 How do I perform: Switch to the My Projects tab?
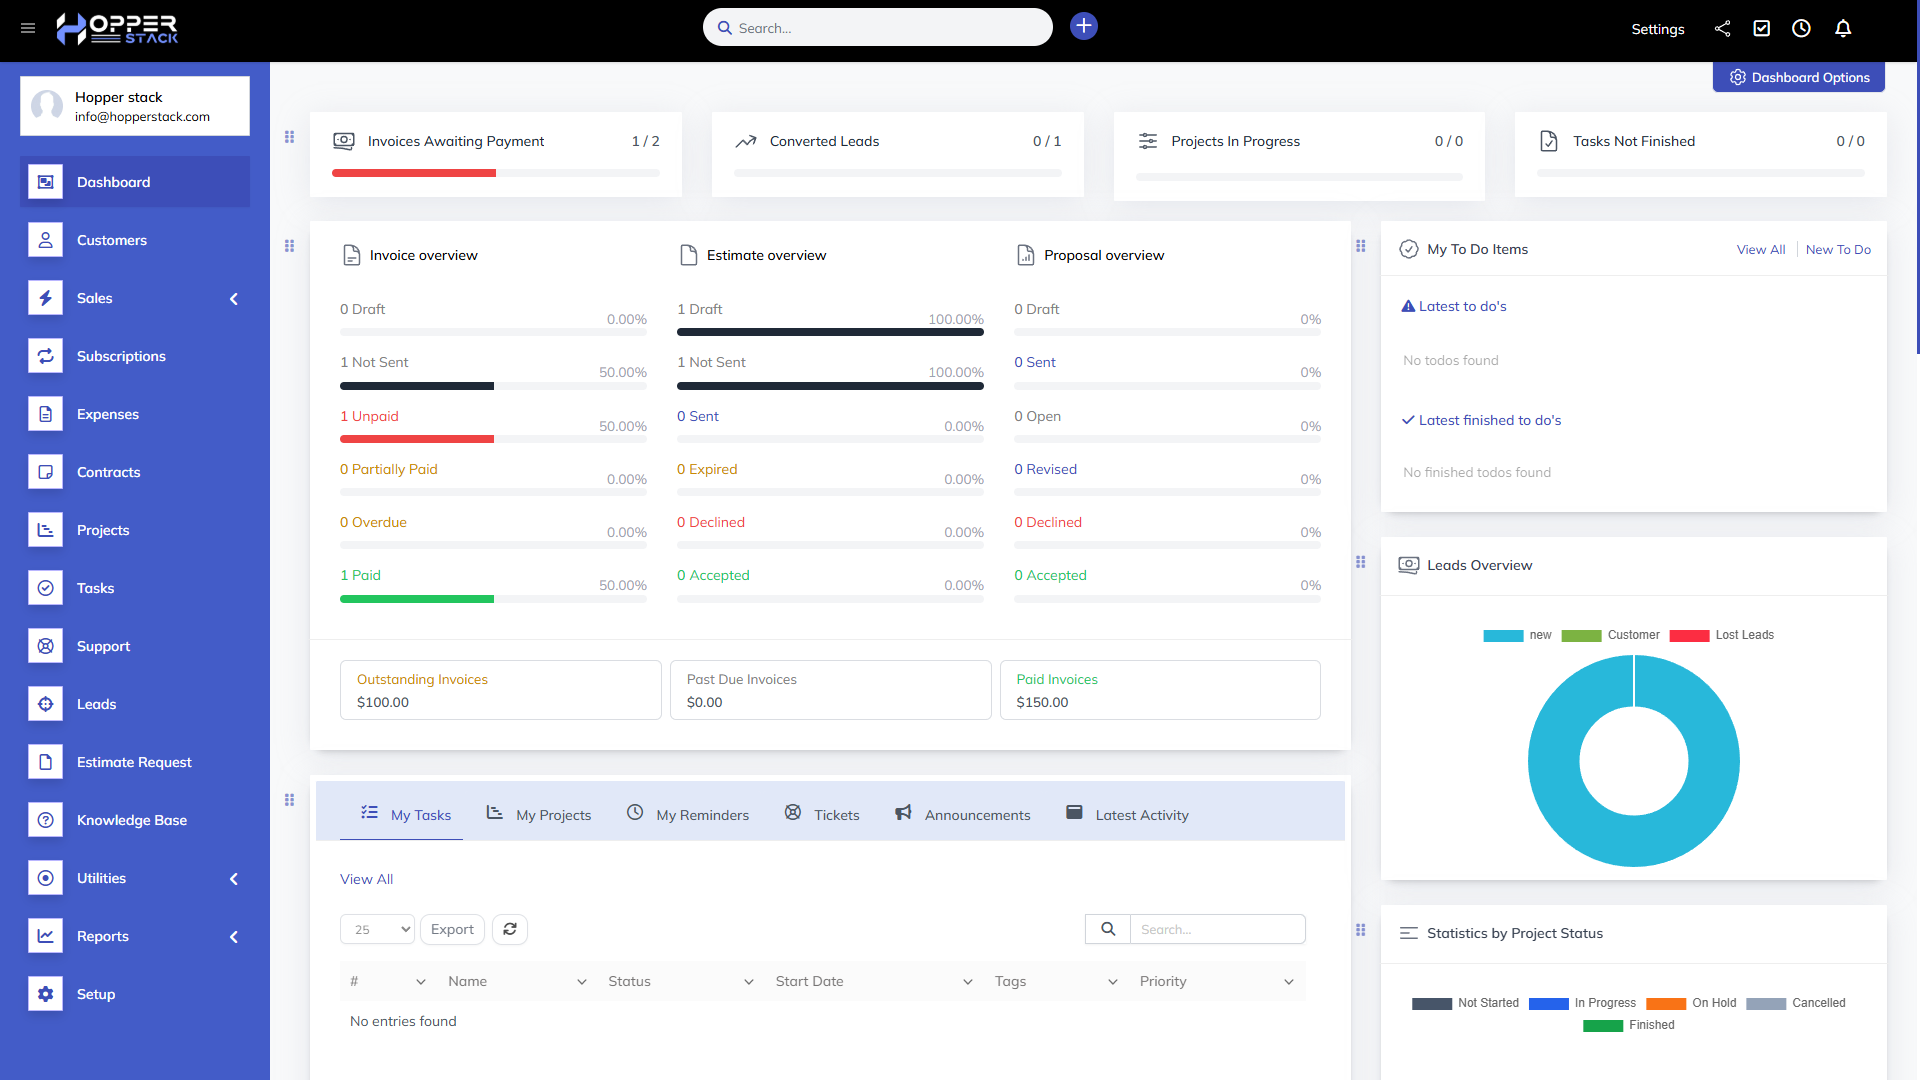[x=539, y=815]
